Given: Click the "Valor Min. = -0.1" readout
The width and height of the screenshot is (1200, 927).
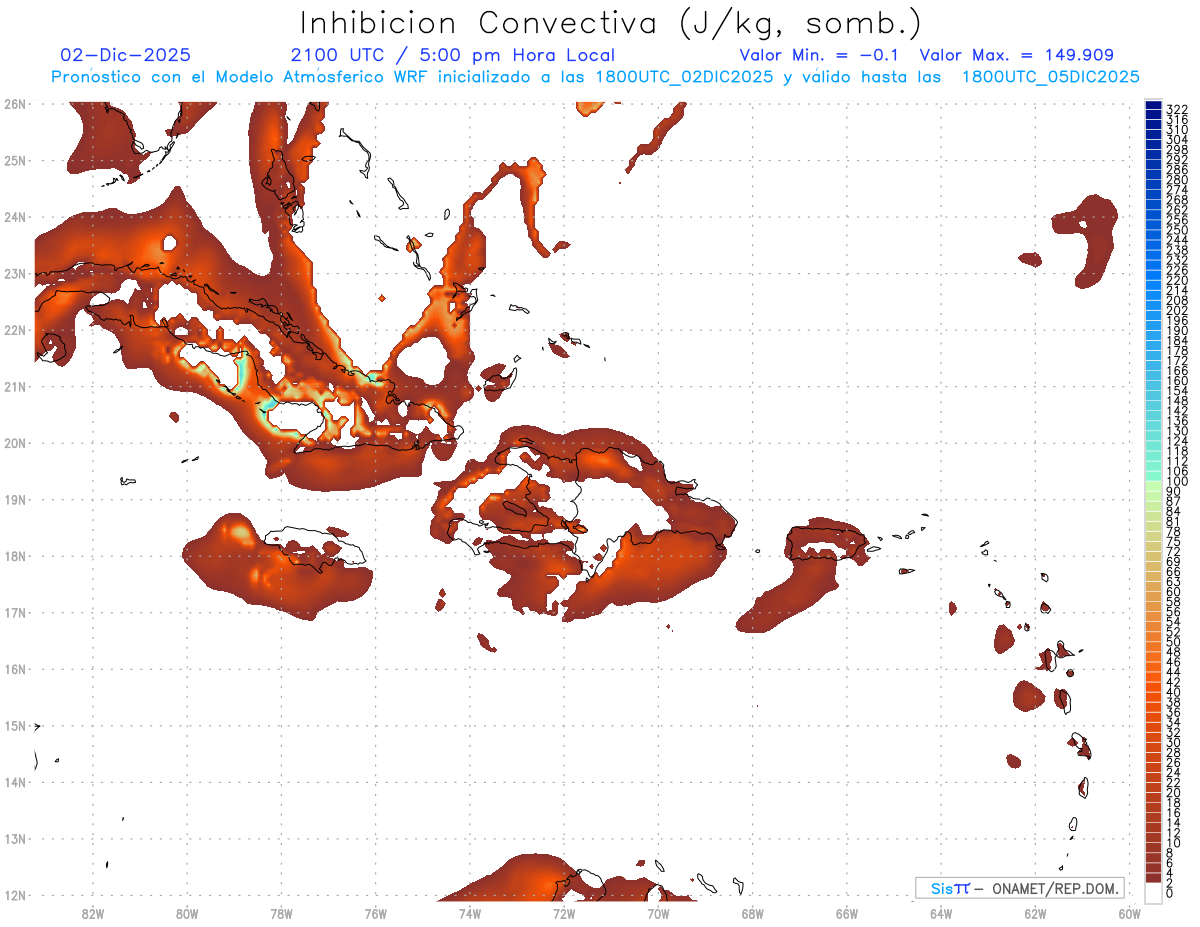Looking at the screenshot, I should point(820,55).
